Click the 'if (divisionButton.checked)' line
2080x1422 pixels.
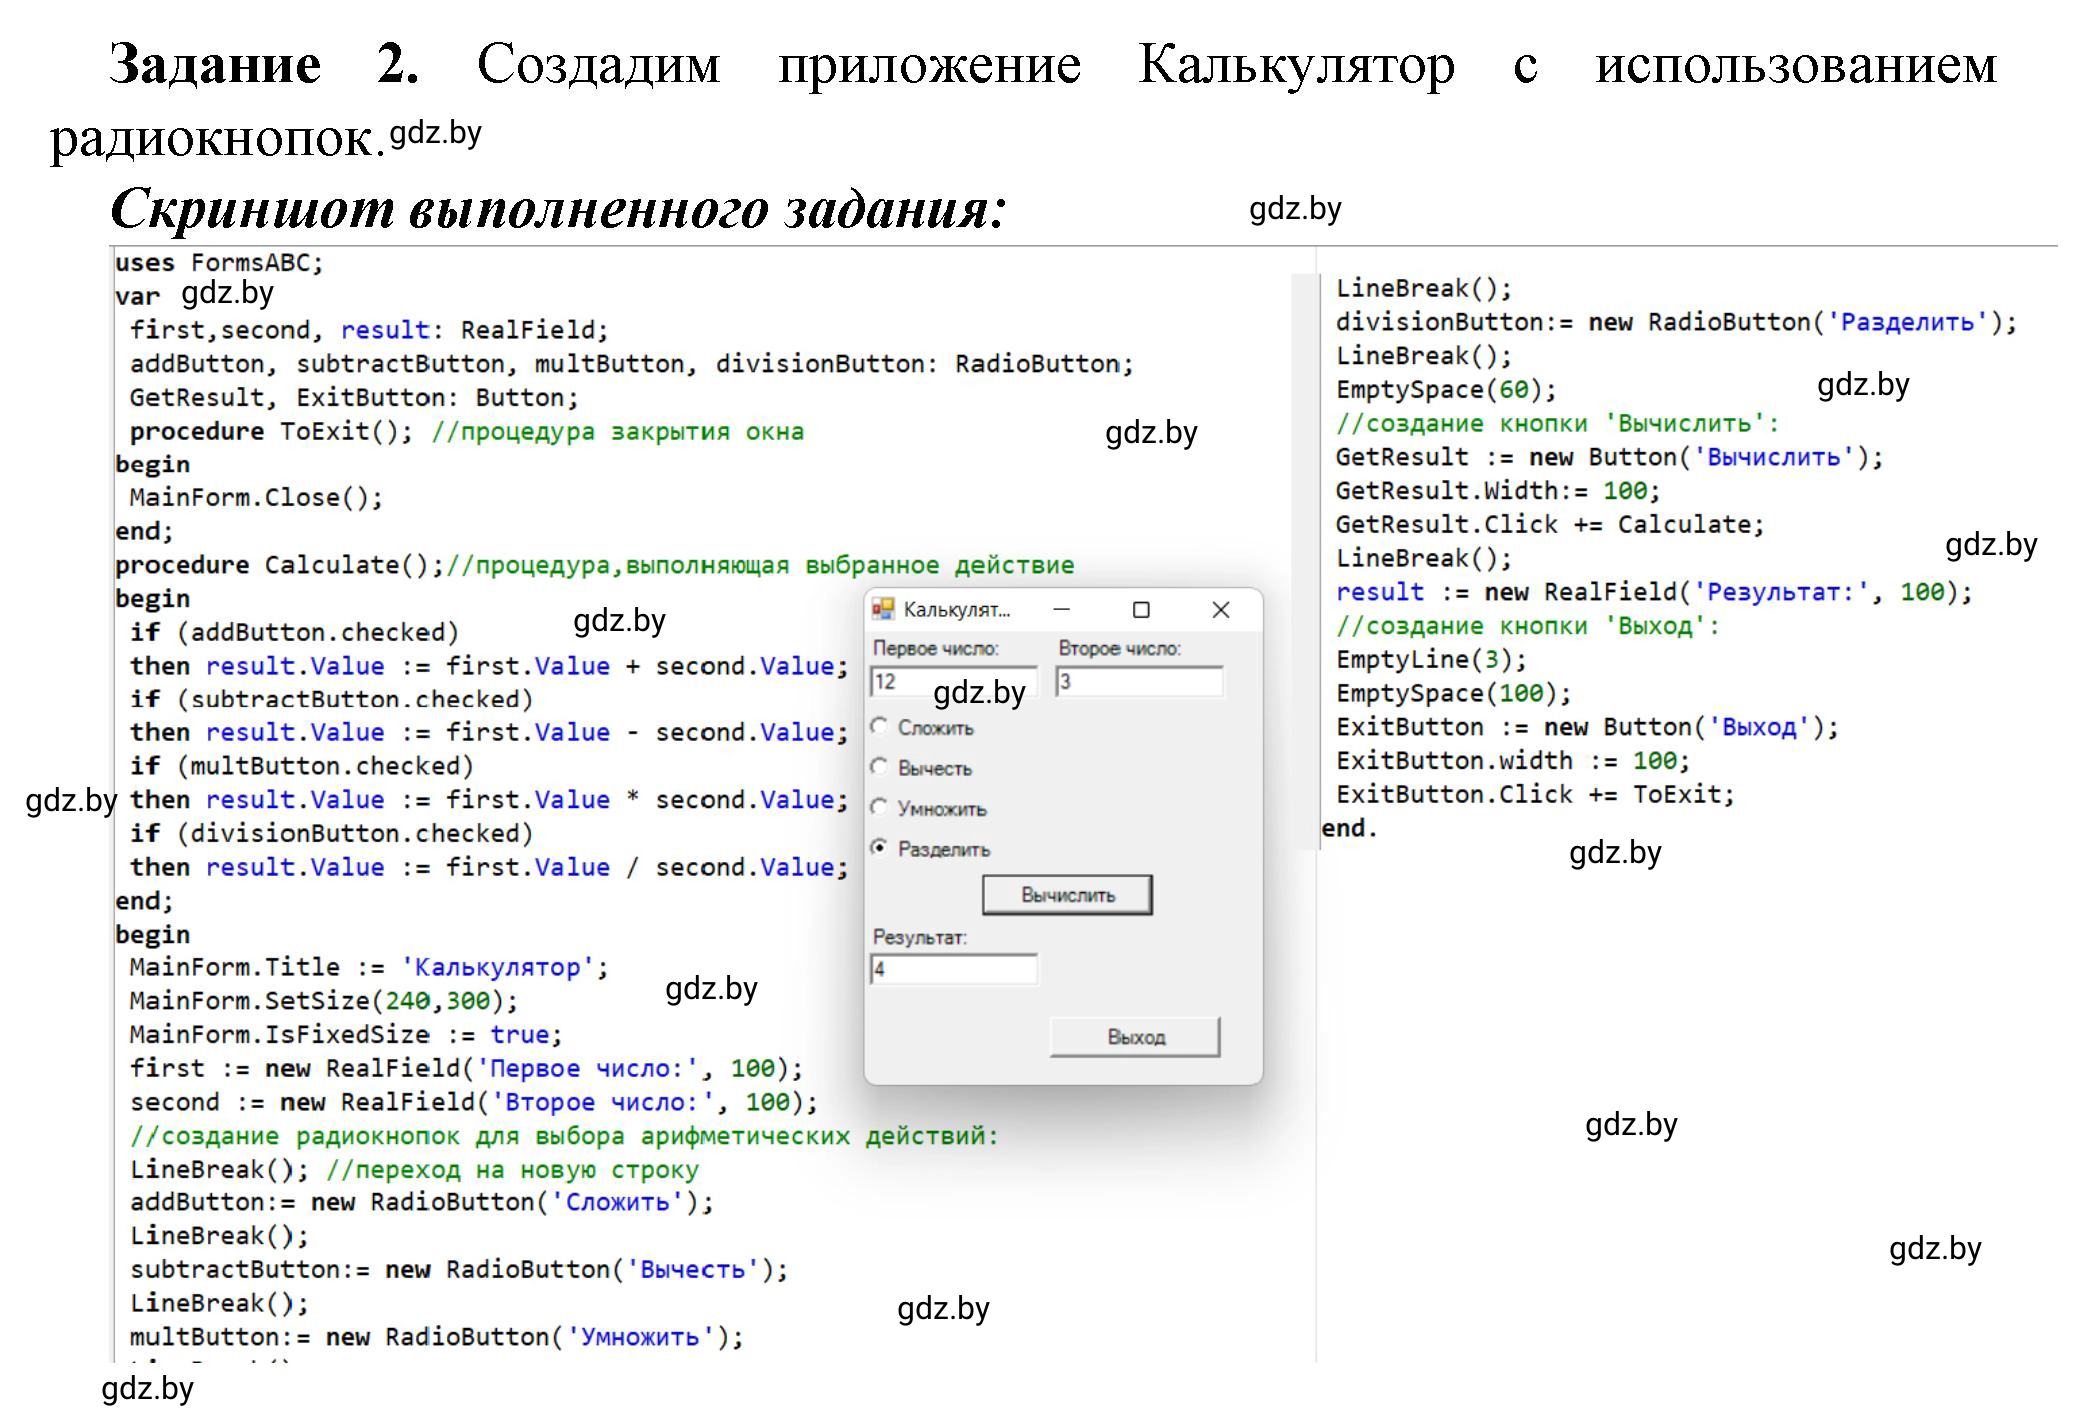[331, 833]
